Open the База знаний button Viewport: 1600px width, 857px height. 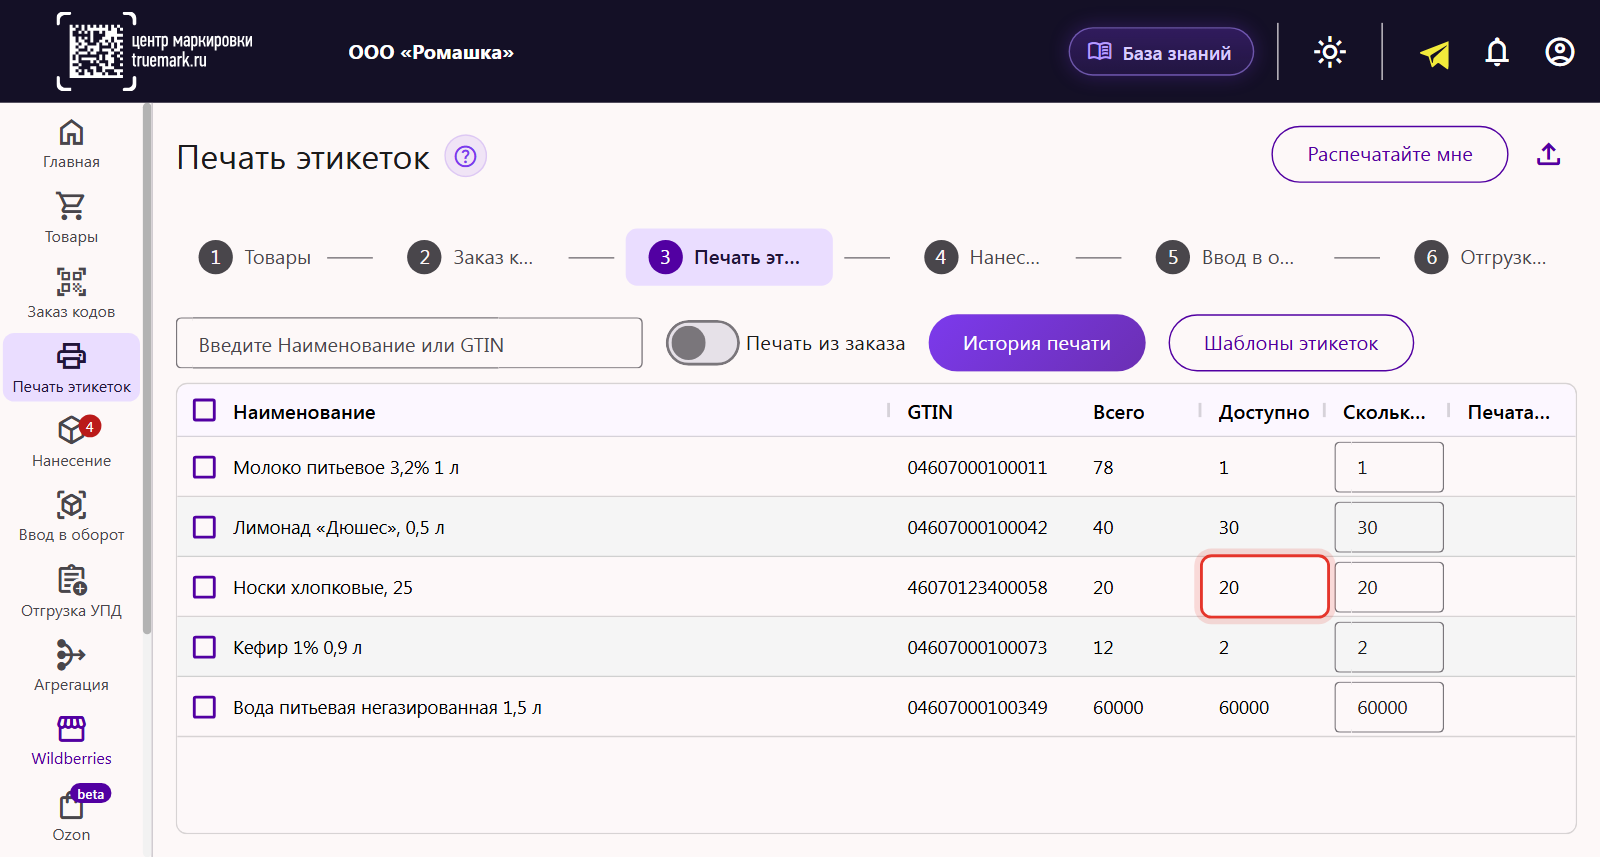tap(1161, 52)
